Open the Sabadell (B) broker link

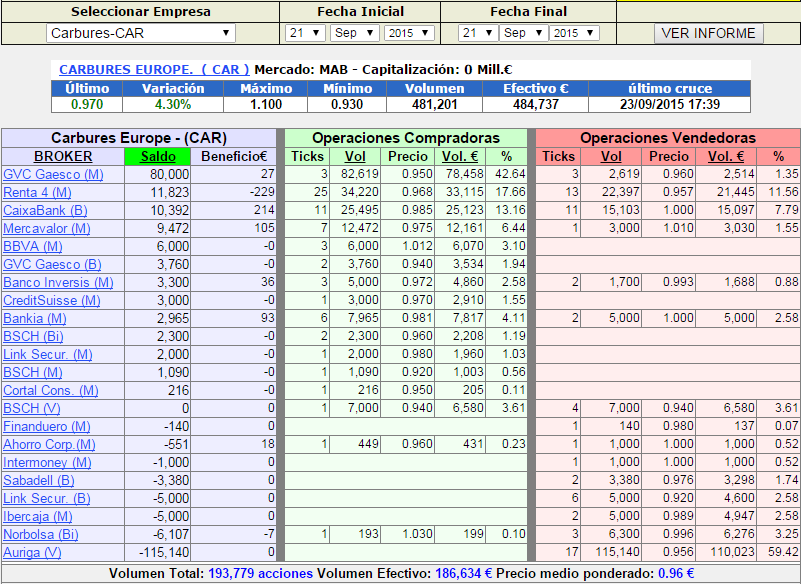38,480
